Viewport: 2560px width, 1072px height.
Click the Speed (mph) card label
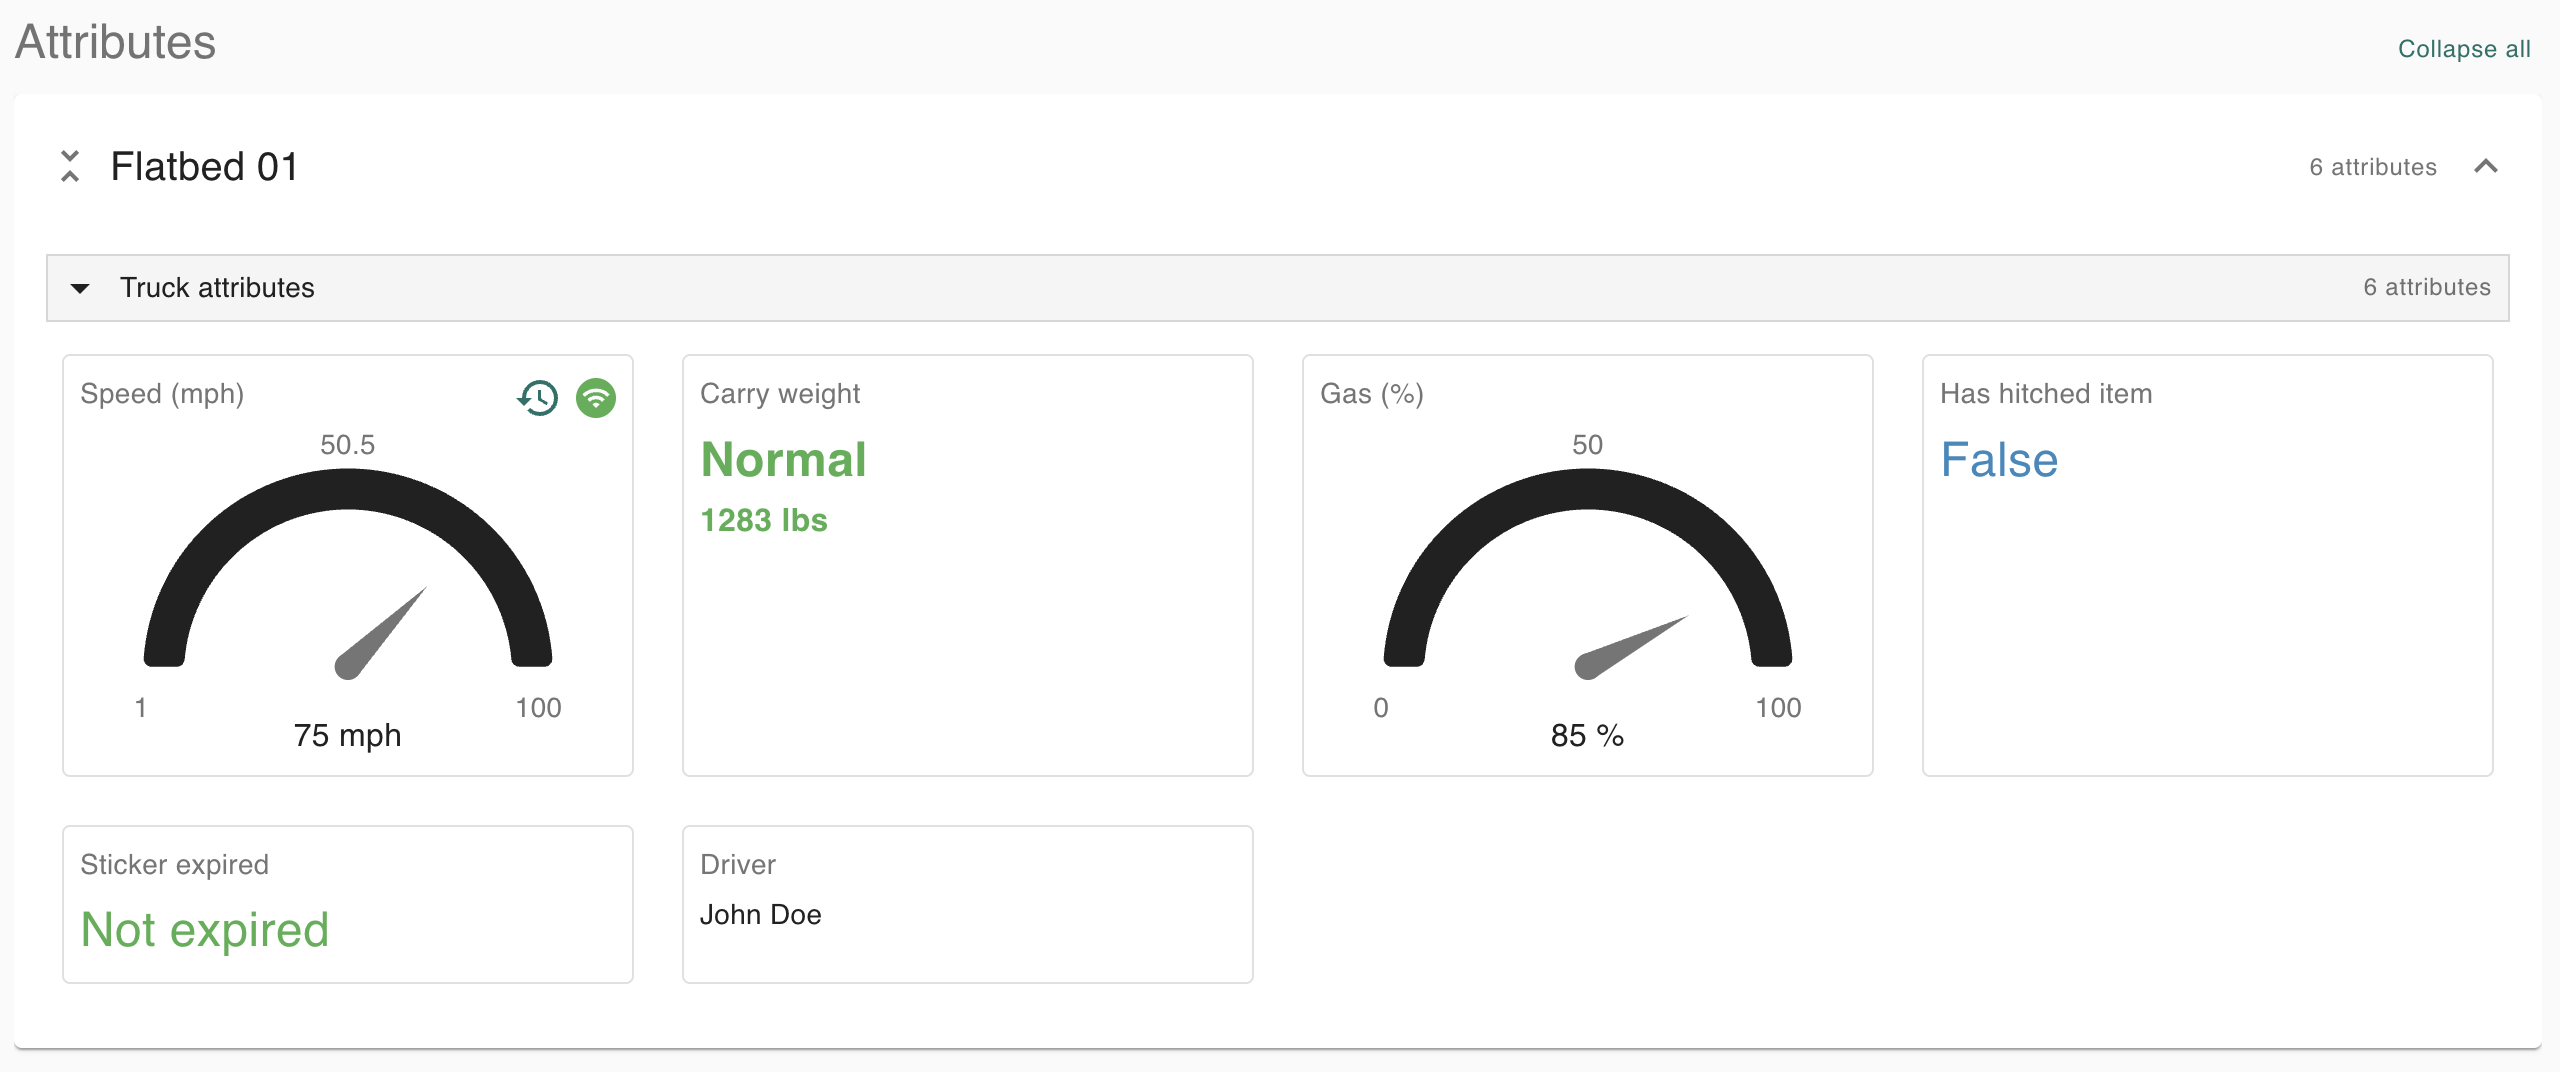(x=162, y=393)
